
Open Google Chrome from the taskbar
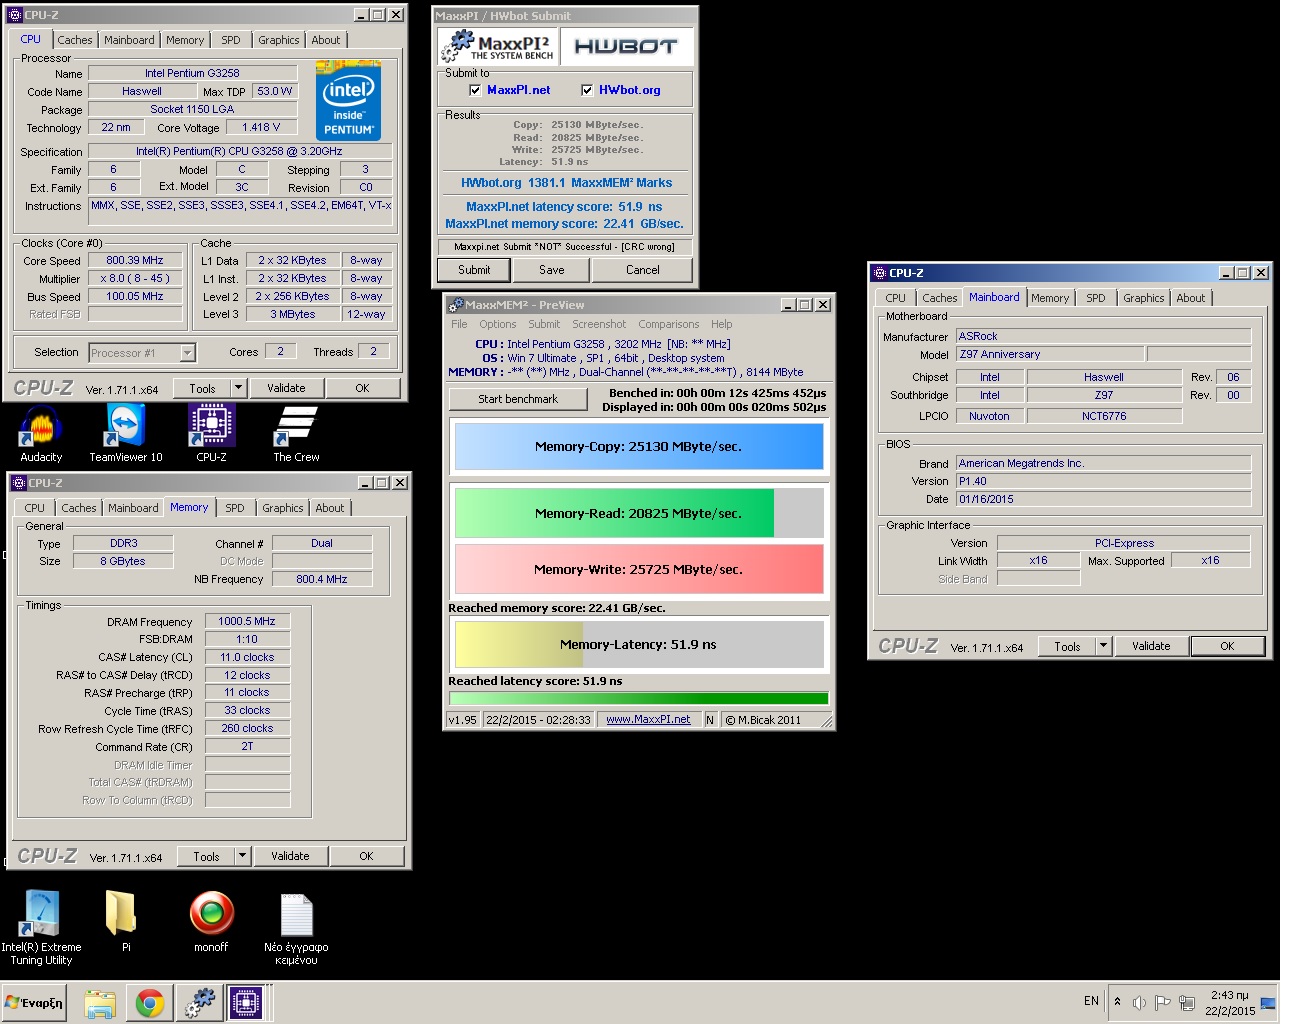click(x=150, y=1003)
